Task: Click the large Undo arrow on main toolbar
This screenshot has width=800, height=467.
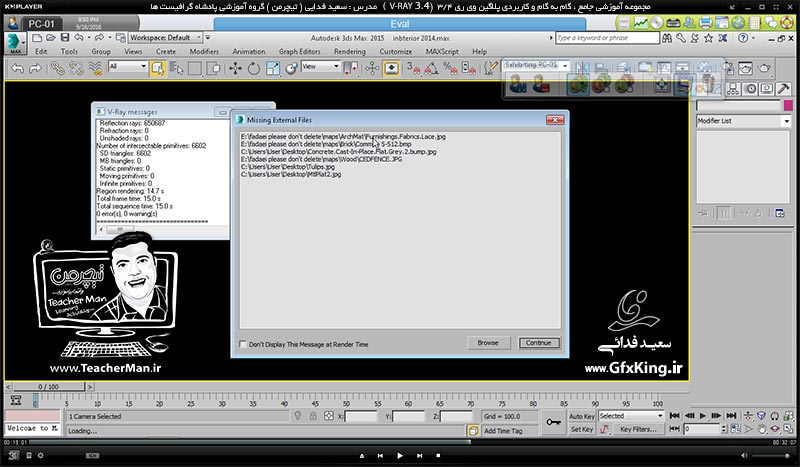Action: (17, 68)
